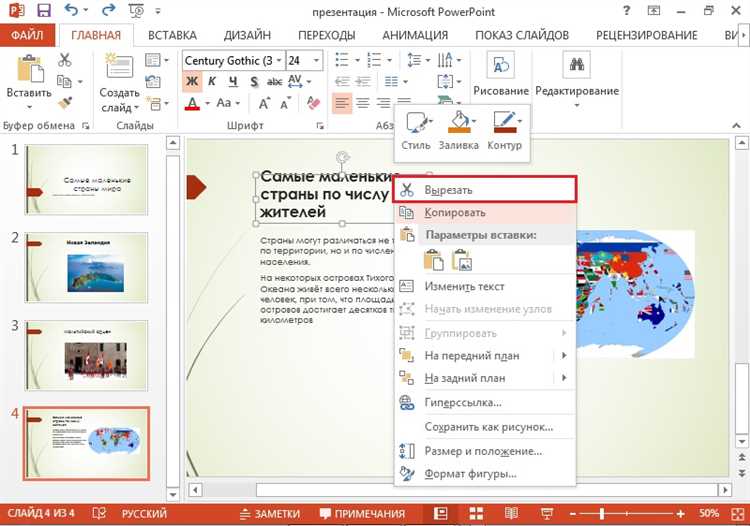Toggle text shadow (S)
The image size is (750, 526).
coord(254,82)
